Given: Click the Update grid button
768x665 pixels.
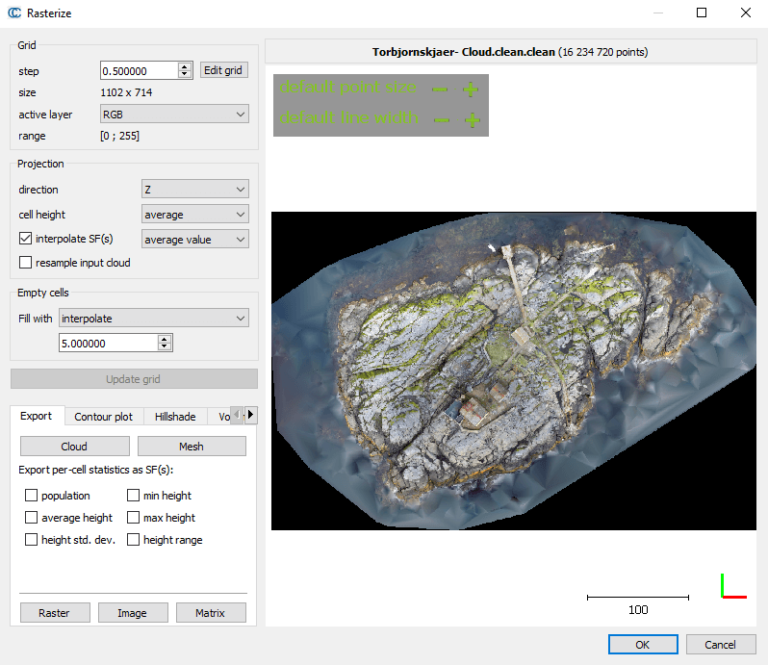Looking at the screenshot, I should (x=134, y=379).
